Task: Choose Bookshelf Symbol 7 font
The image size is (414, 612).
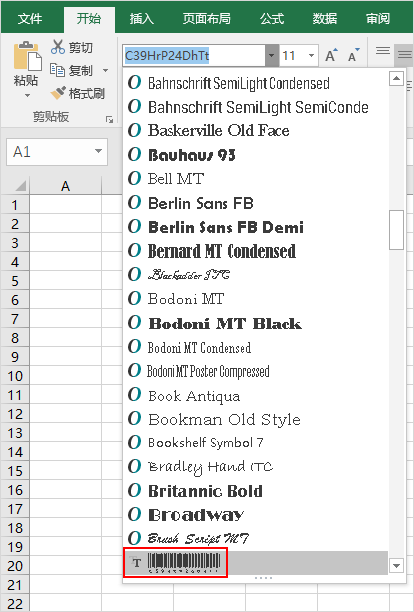Action: click(x=256, y=442)
